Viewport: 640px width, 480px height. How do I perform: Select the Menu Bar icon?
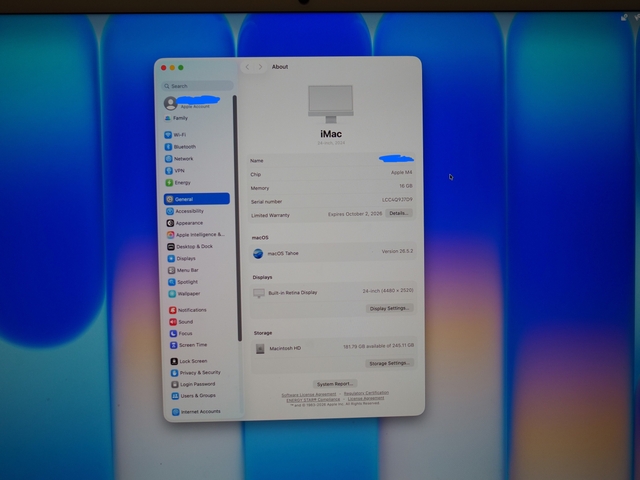[x=172, y=270]
